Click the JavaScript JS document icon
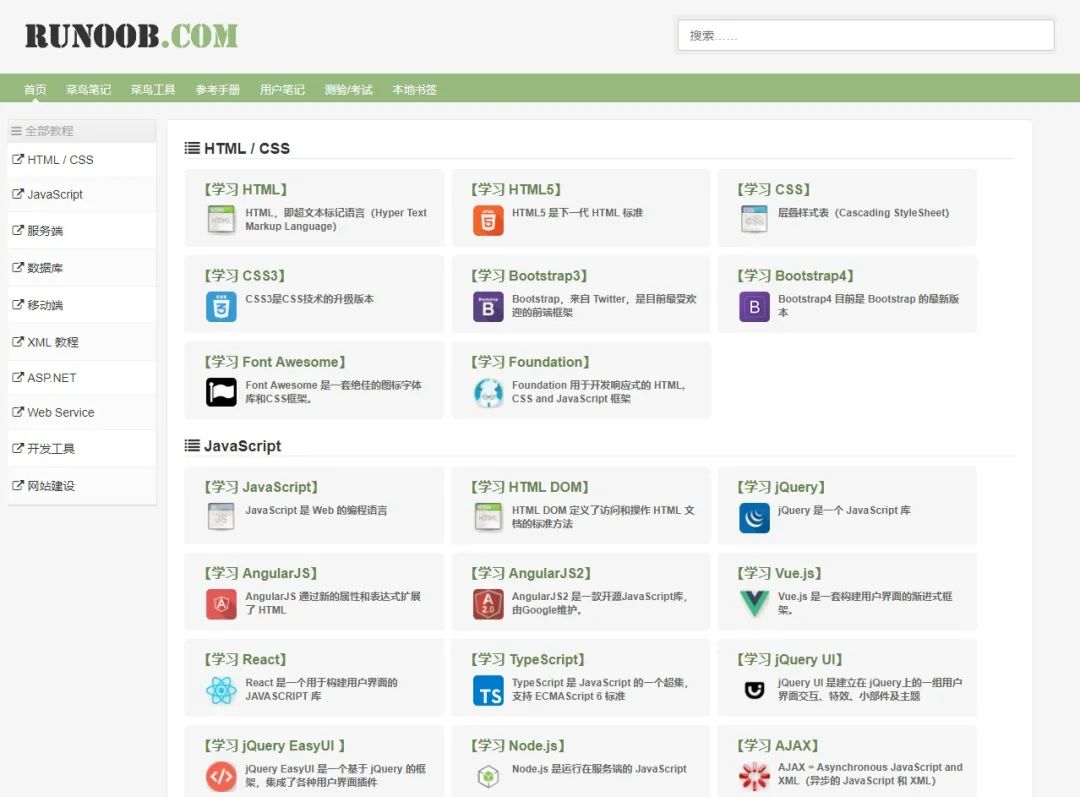The width and height of the screenshot is (1080, 797). point(221,517)
